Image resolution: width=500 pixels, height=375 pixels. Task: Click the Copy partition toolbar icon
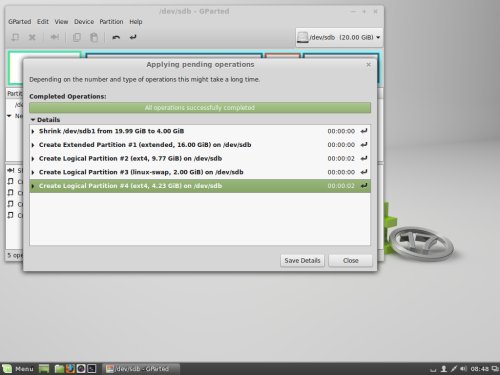tap(77, 37)
